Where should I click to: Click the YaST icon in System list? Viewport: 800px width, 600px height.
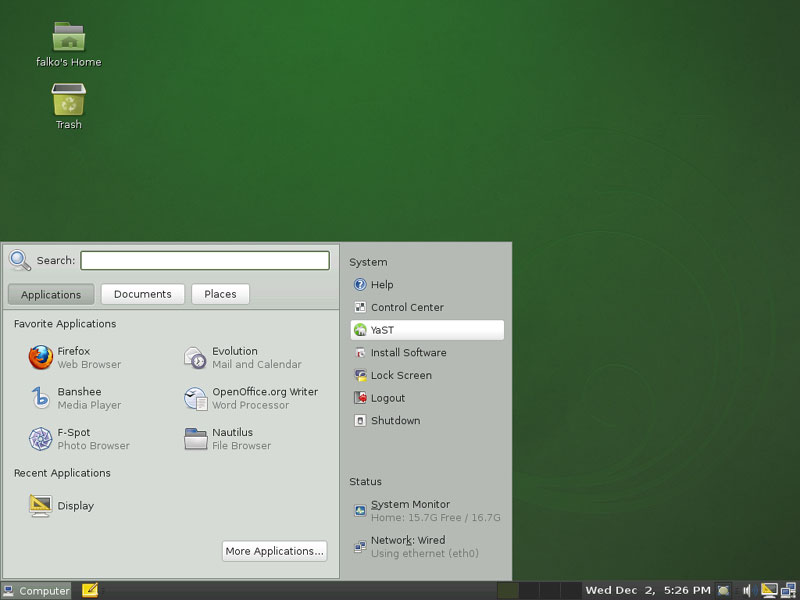pyautogui.click(x=360, y=330)
